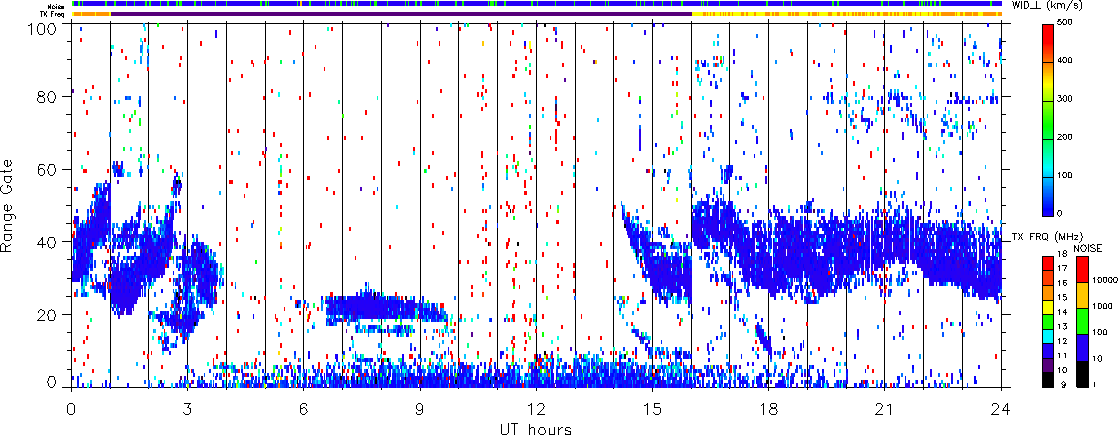Click the black segment of NOISE colorbar
This screenshot has width=1118, height=435.
click(x=1082, y=374)
